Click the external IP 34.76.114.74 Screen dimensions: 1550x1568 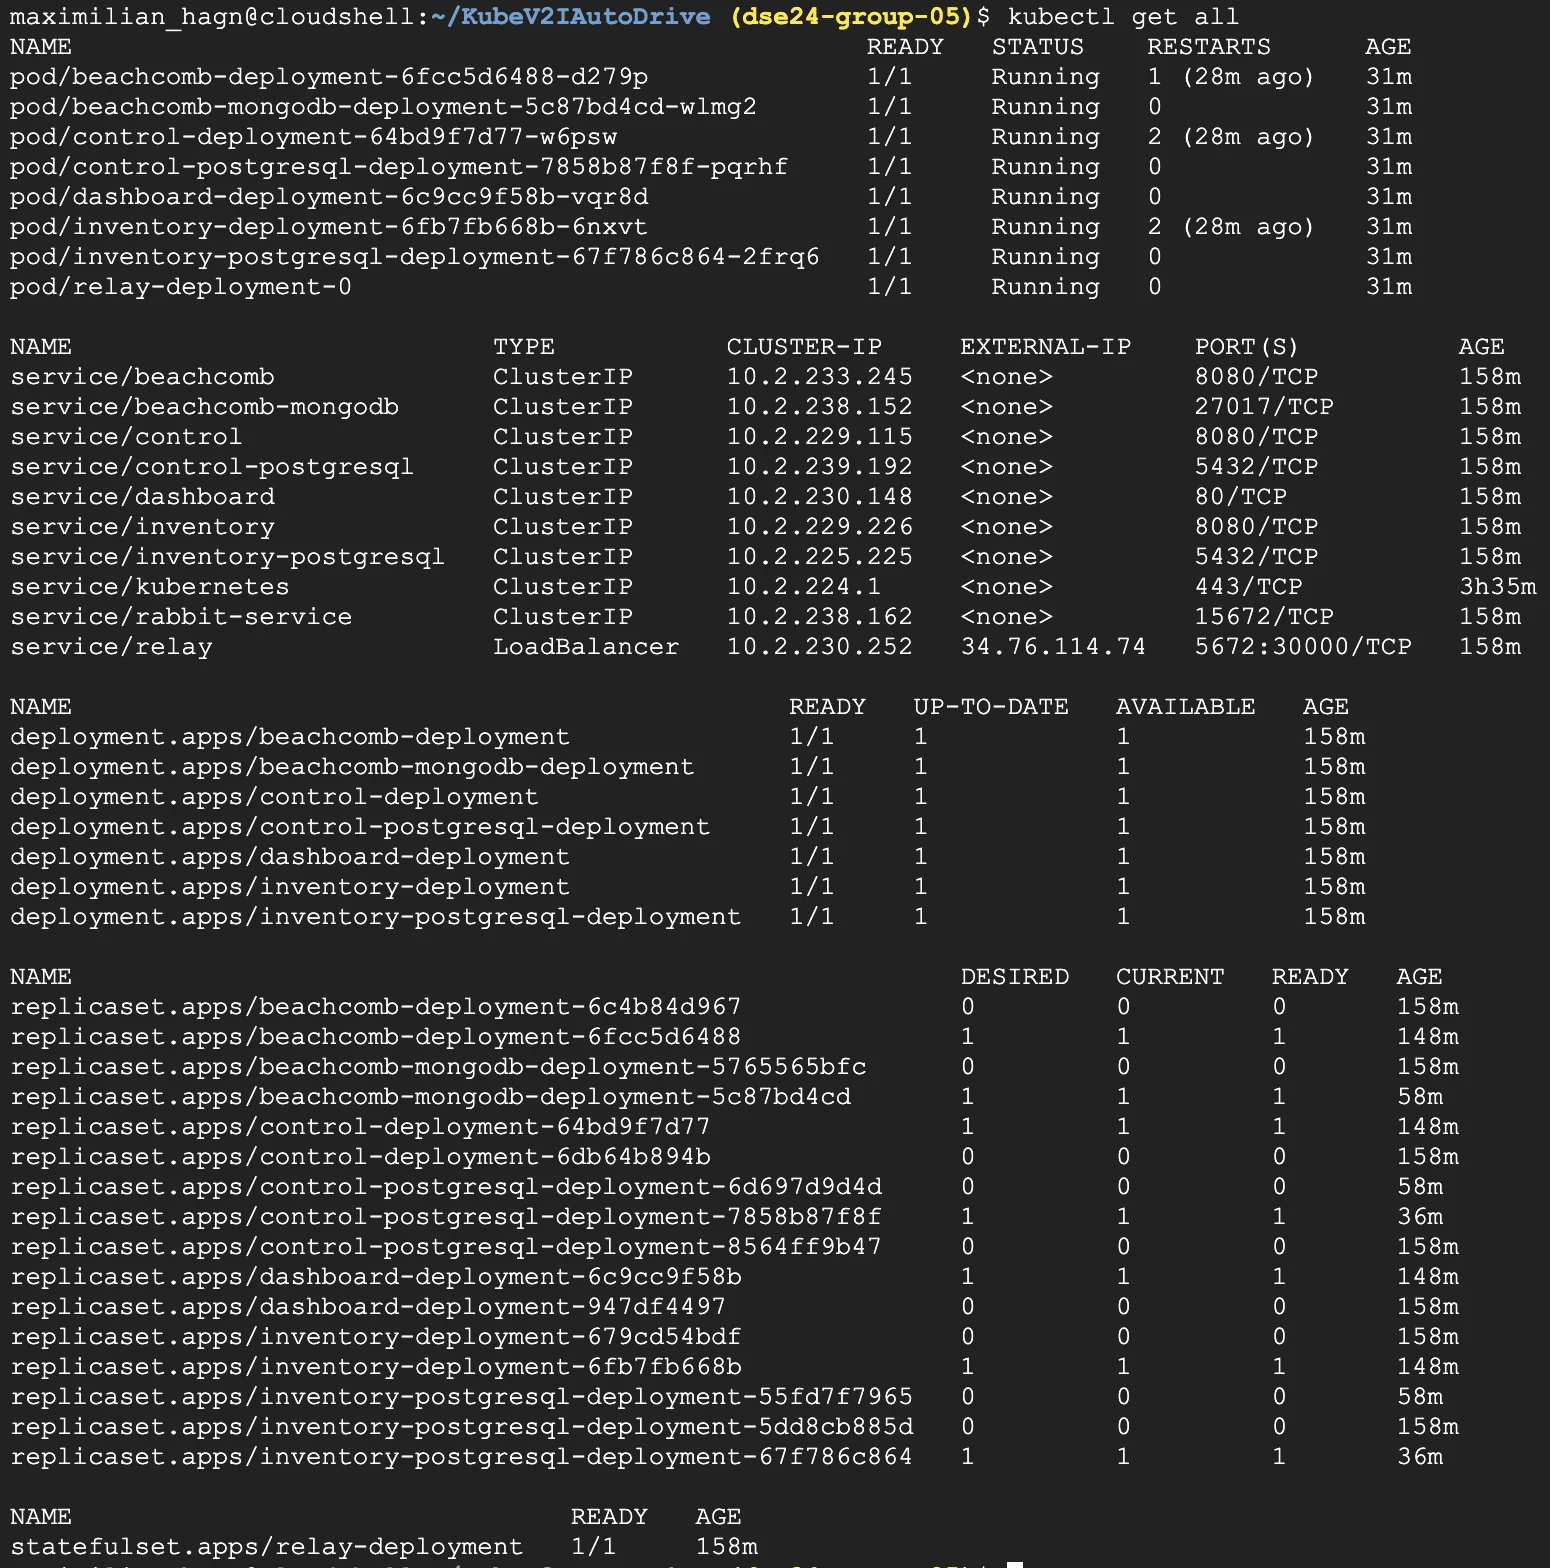coord(1052,647)
